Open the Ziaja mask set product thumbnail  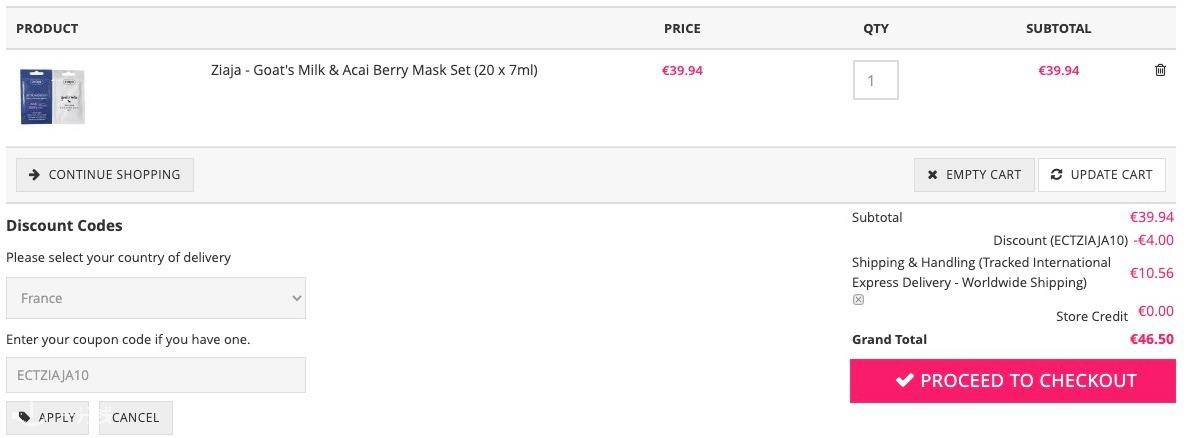(x=52, y=96)
